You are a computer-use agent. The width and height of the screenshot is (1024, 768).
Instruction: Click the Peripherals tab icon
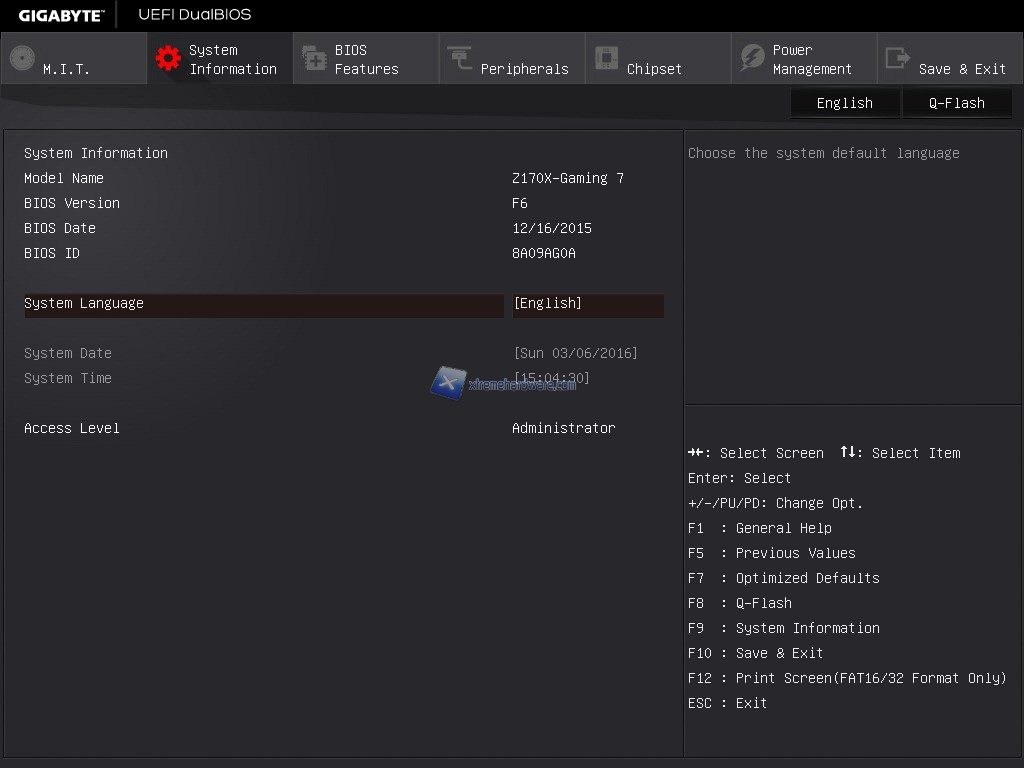click(460, 58)
